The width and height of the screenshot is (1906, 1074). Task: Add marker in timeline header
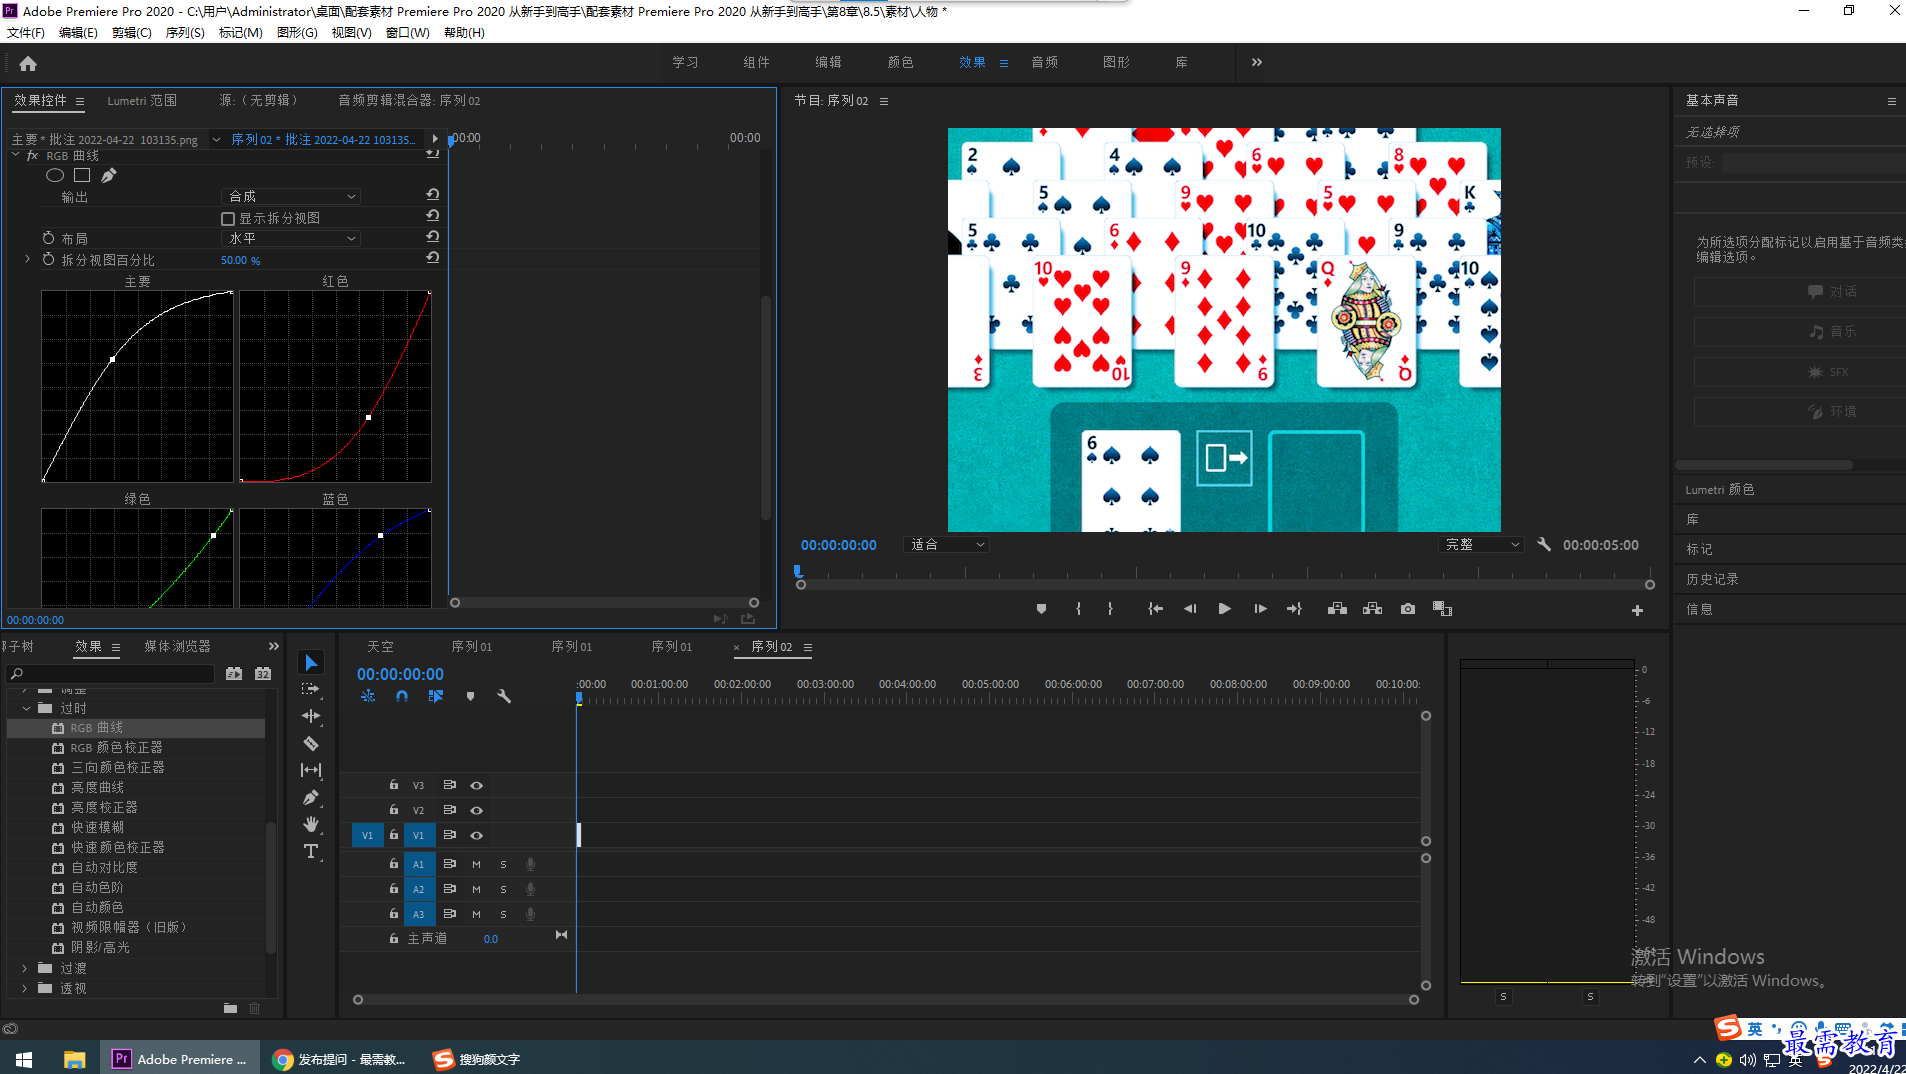[470, 696]
